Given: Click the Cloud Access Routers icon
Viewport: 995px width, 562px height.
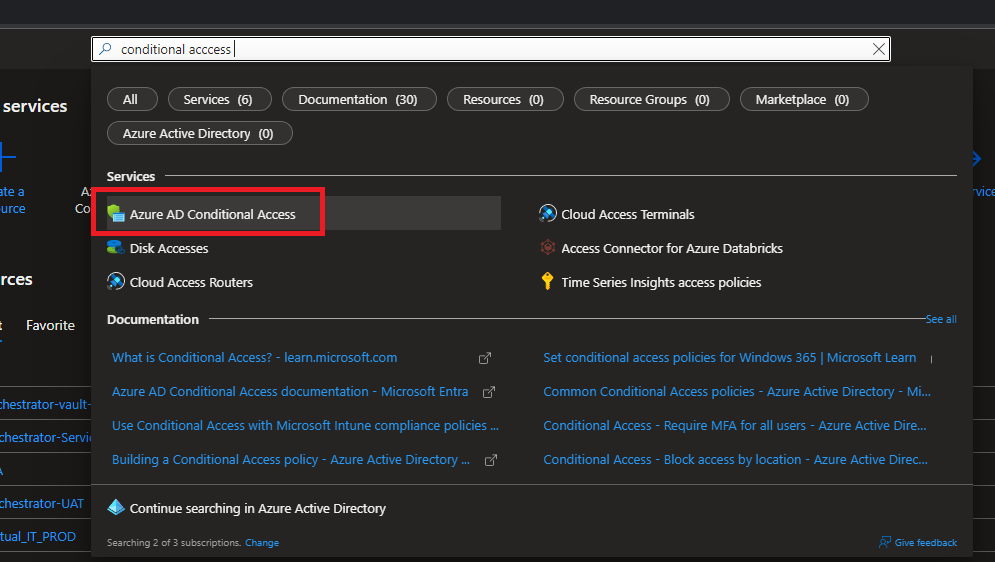Looking at the screenshot, I should (116, 281).
